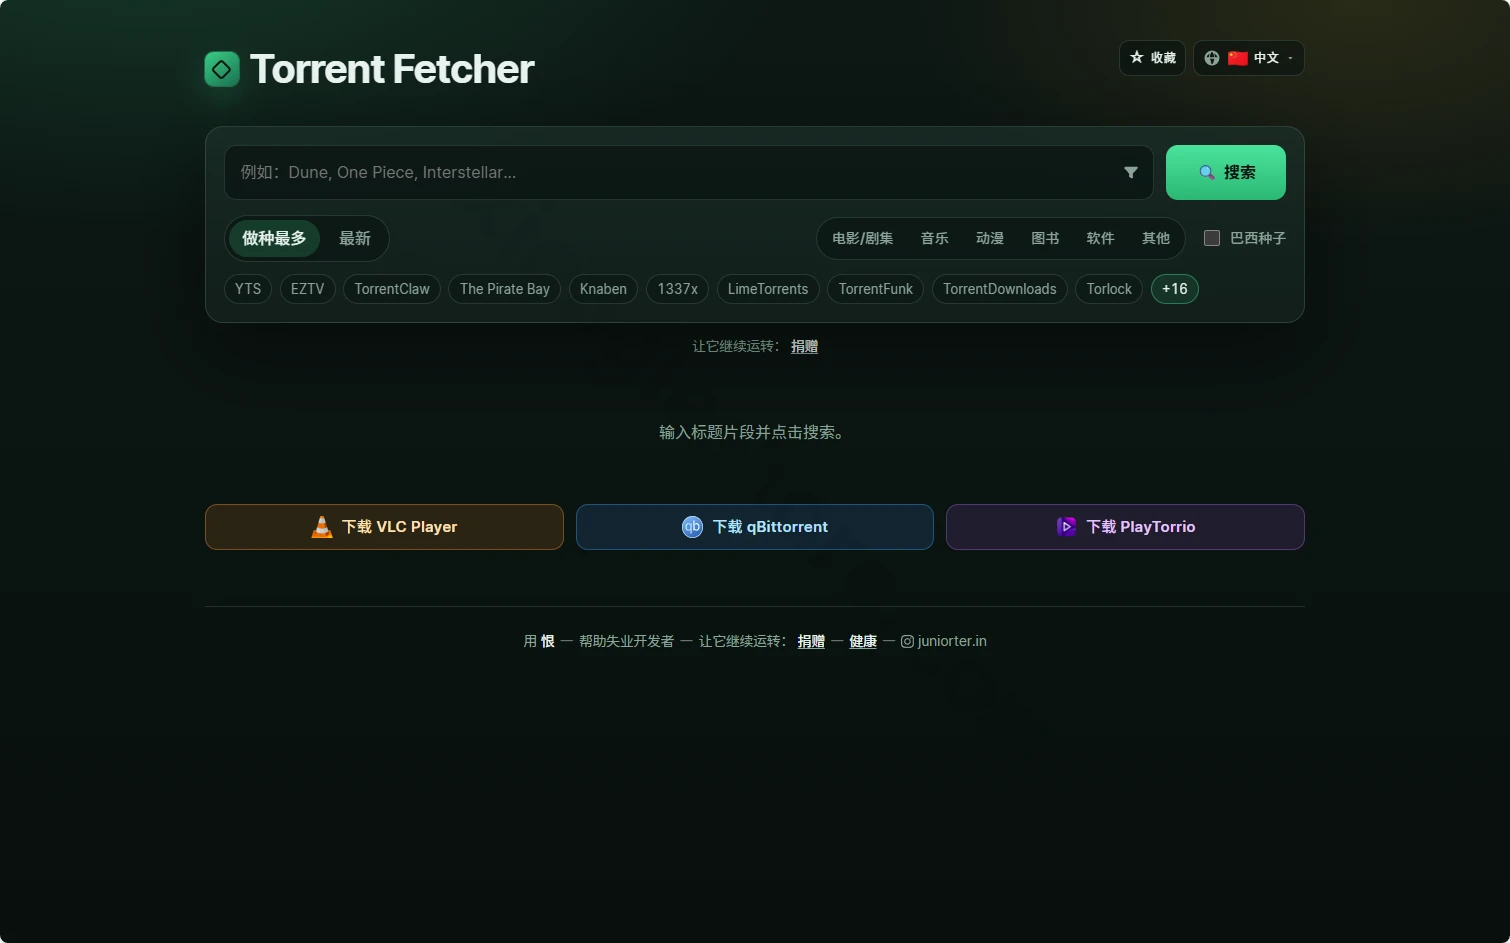The width and height of the screenshot is (1510, 943).
Task: Open the juniorter.in footer link
Action: (x=952, y=642)
